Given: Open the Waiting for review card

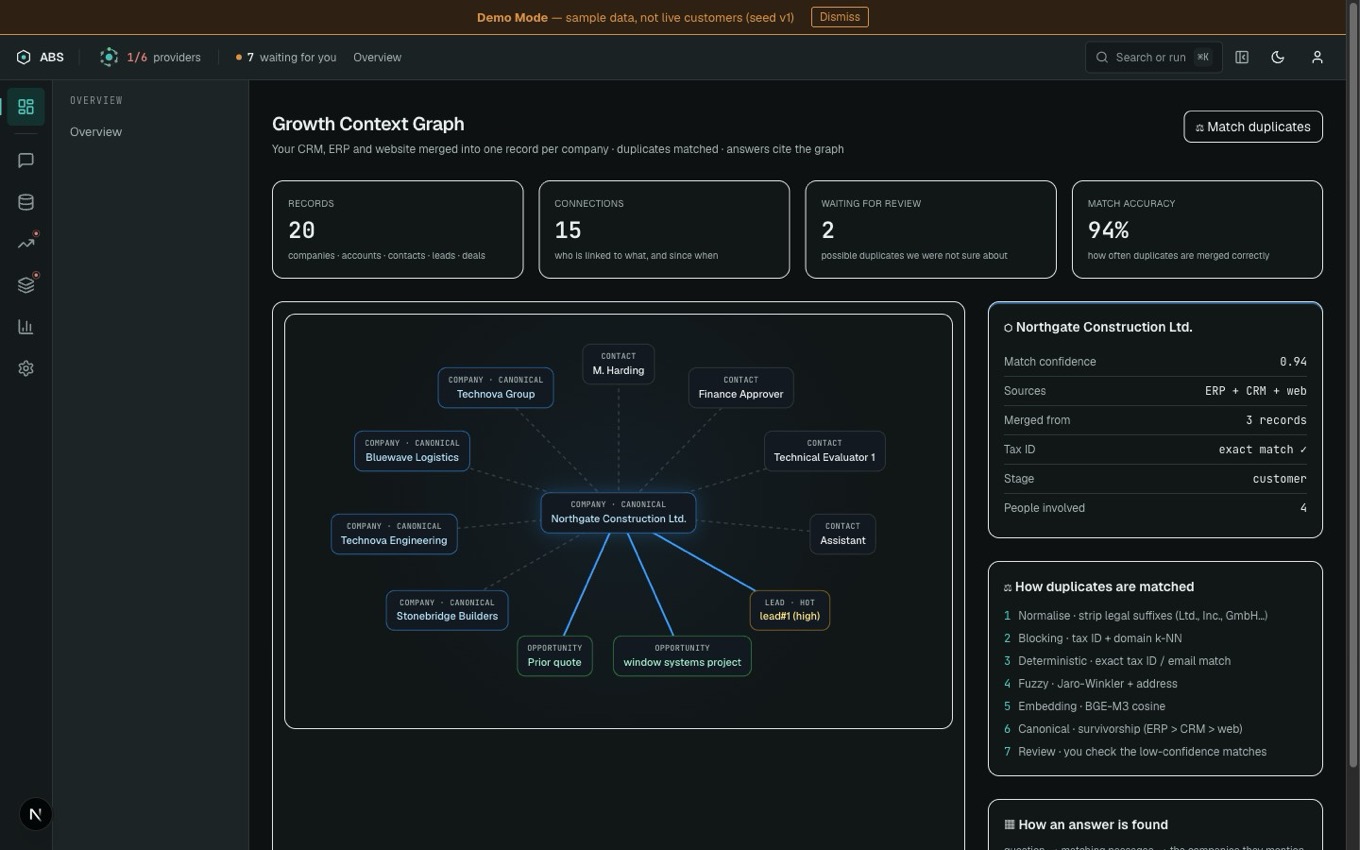Looking at the screenshot, I should click(x=930, y=229).
